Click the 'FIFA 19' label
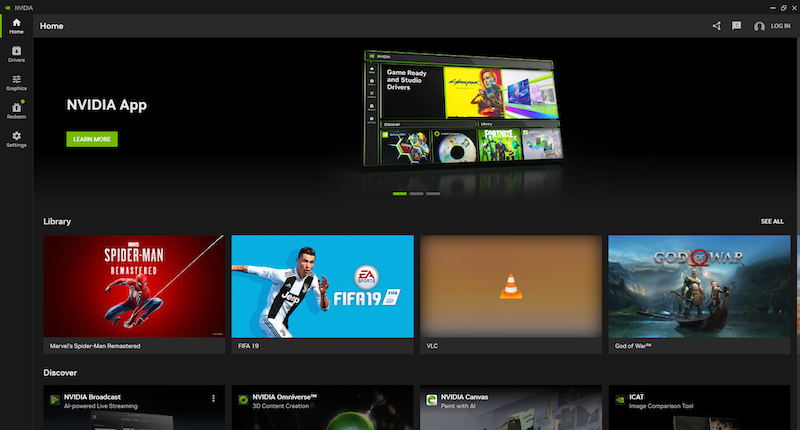The width and height of the screenshot is (800, 430). point(248,346)
